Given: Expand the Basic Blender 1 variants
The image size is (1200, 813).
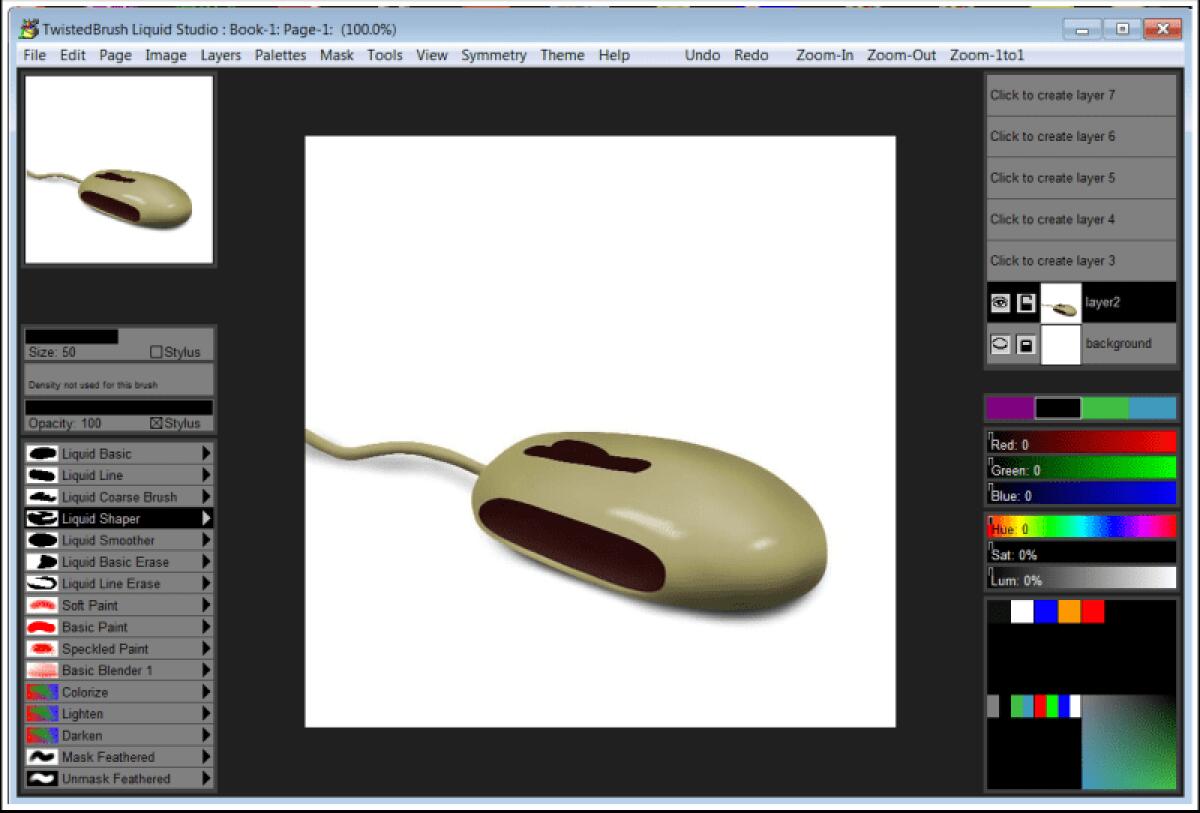Looking at the screenshot, I should [x=208, y=670].
